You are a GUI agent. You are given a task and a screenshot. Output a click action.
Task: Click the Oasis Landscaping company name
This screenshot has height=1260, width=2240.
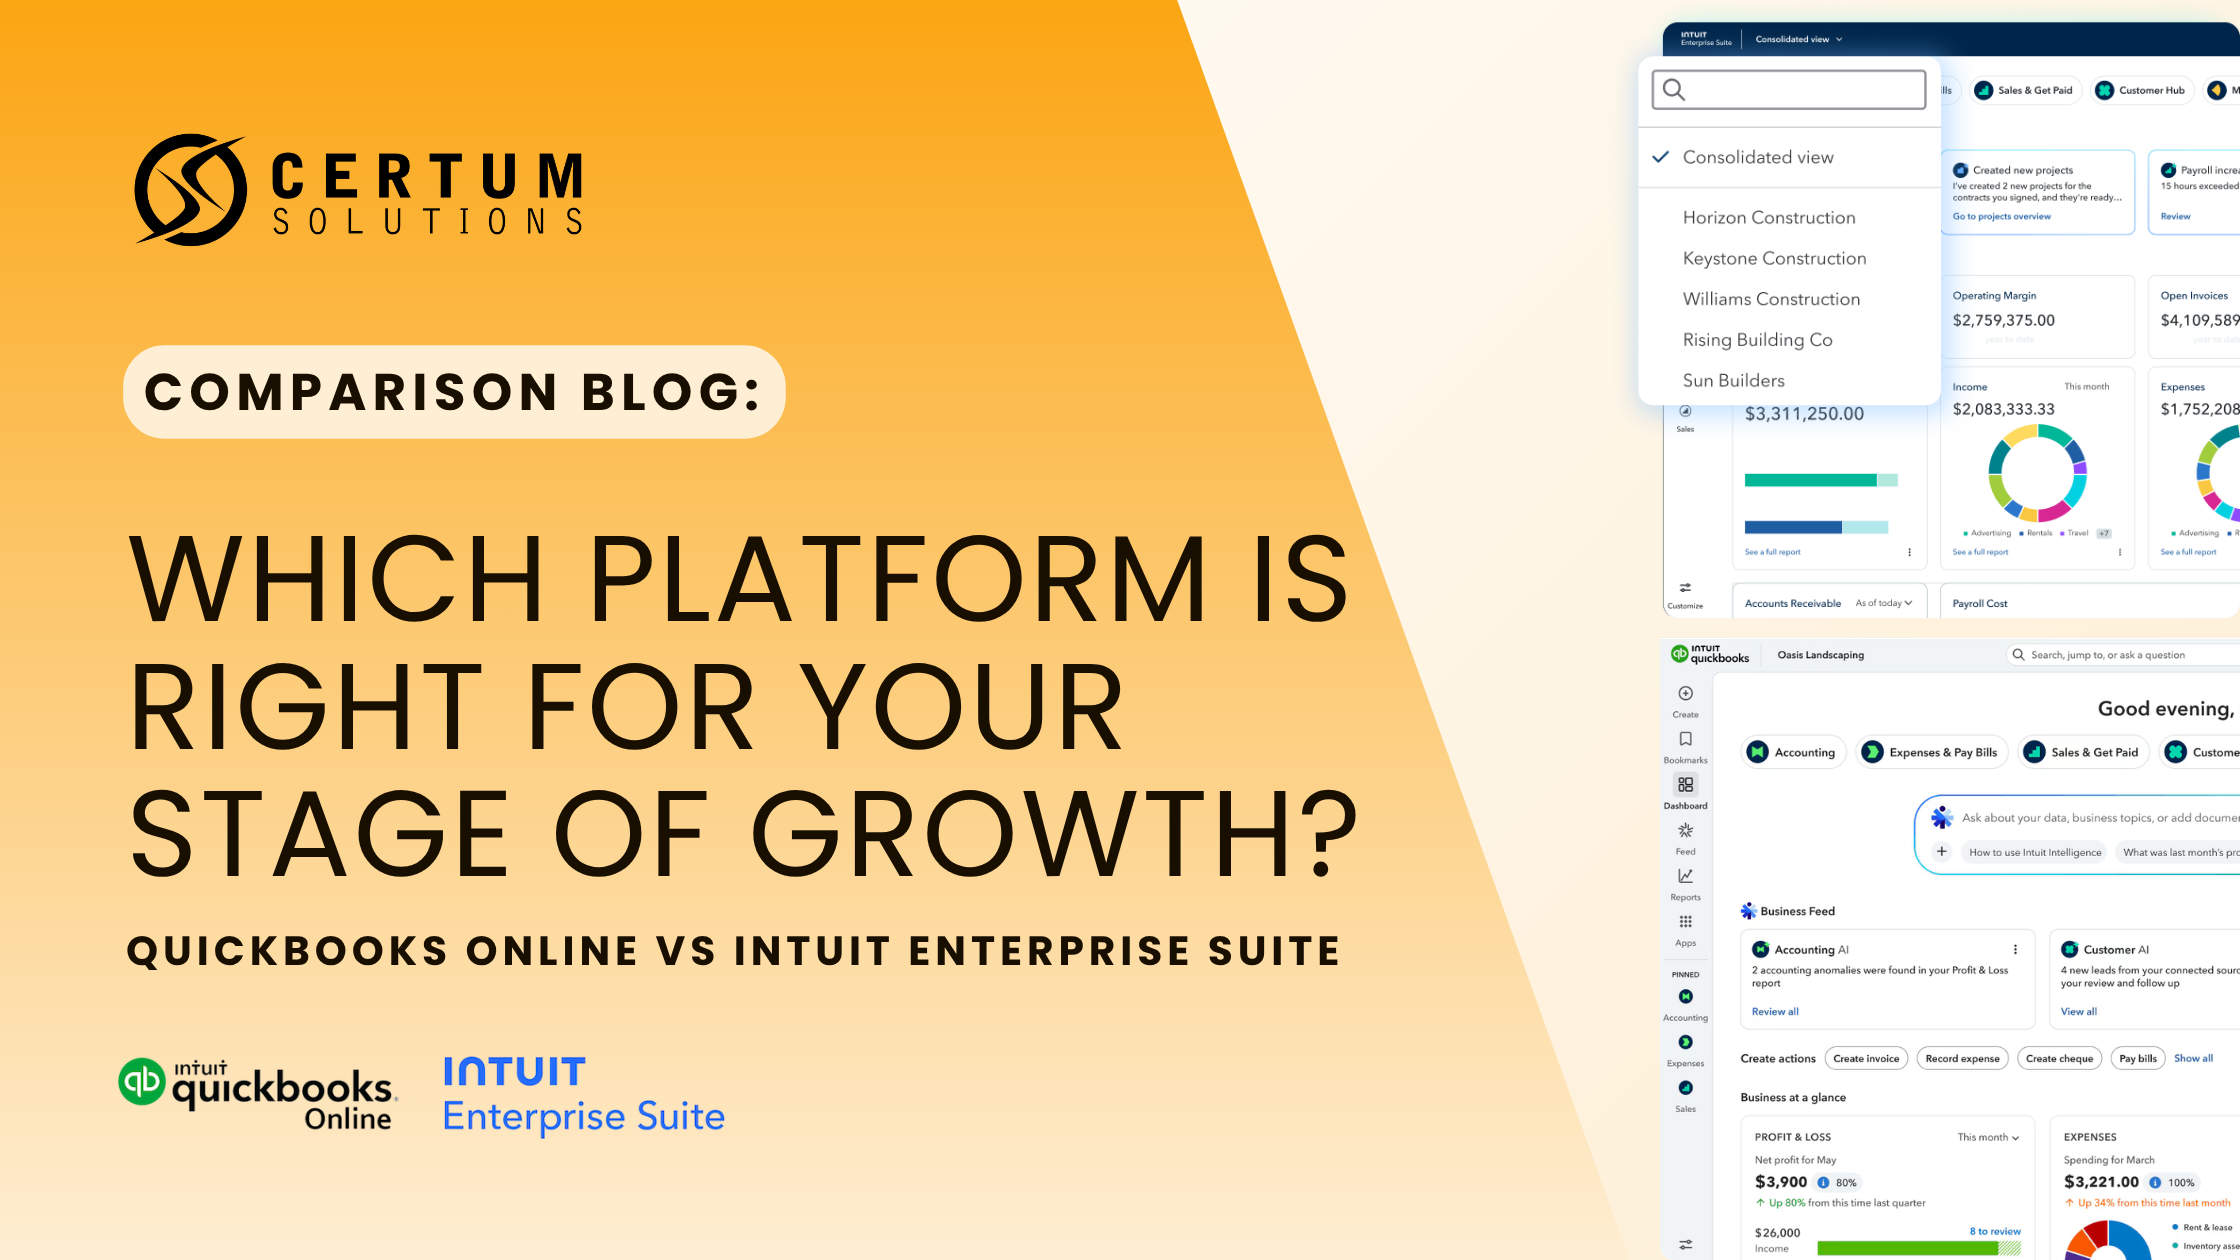pos(1820,655)
